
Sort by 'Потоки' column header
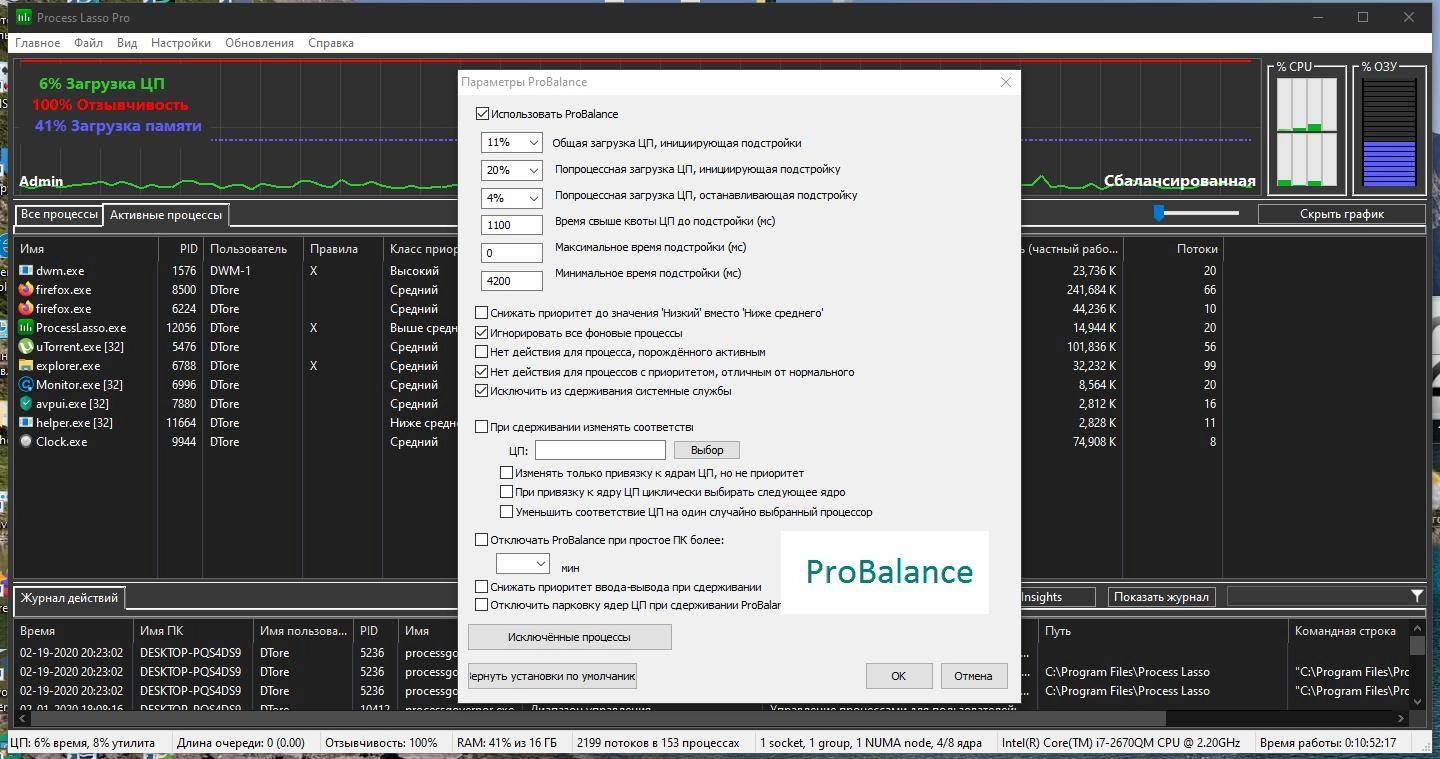coord(1174,249)
